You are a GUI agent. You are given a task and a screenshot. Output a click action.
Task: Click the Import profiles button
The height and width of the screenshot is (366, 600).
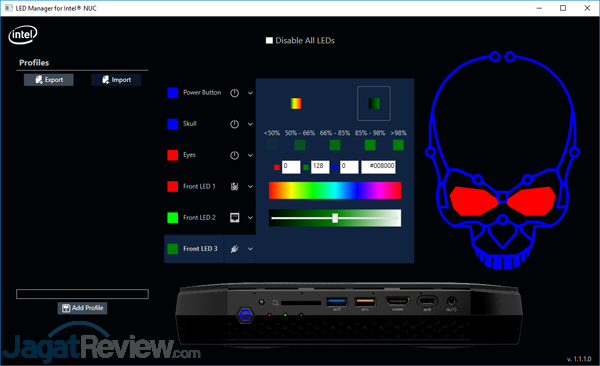(116, 80)
